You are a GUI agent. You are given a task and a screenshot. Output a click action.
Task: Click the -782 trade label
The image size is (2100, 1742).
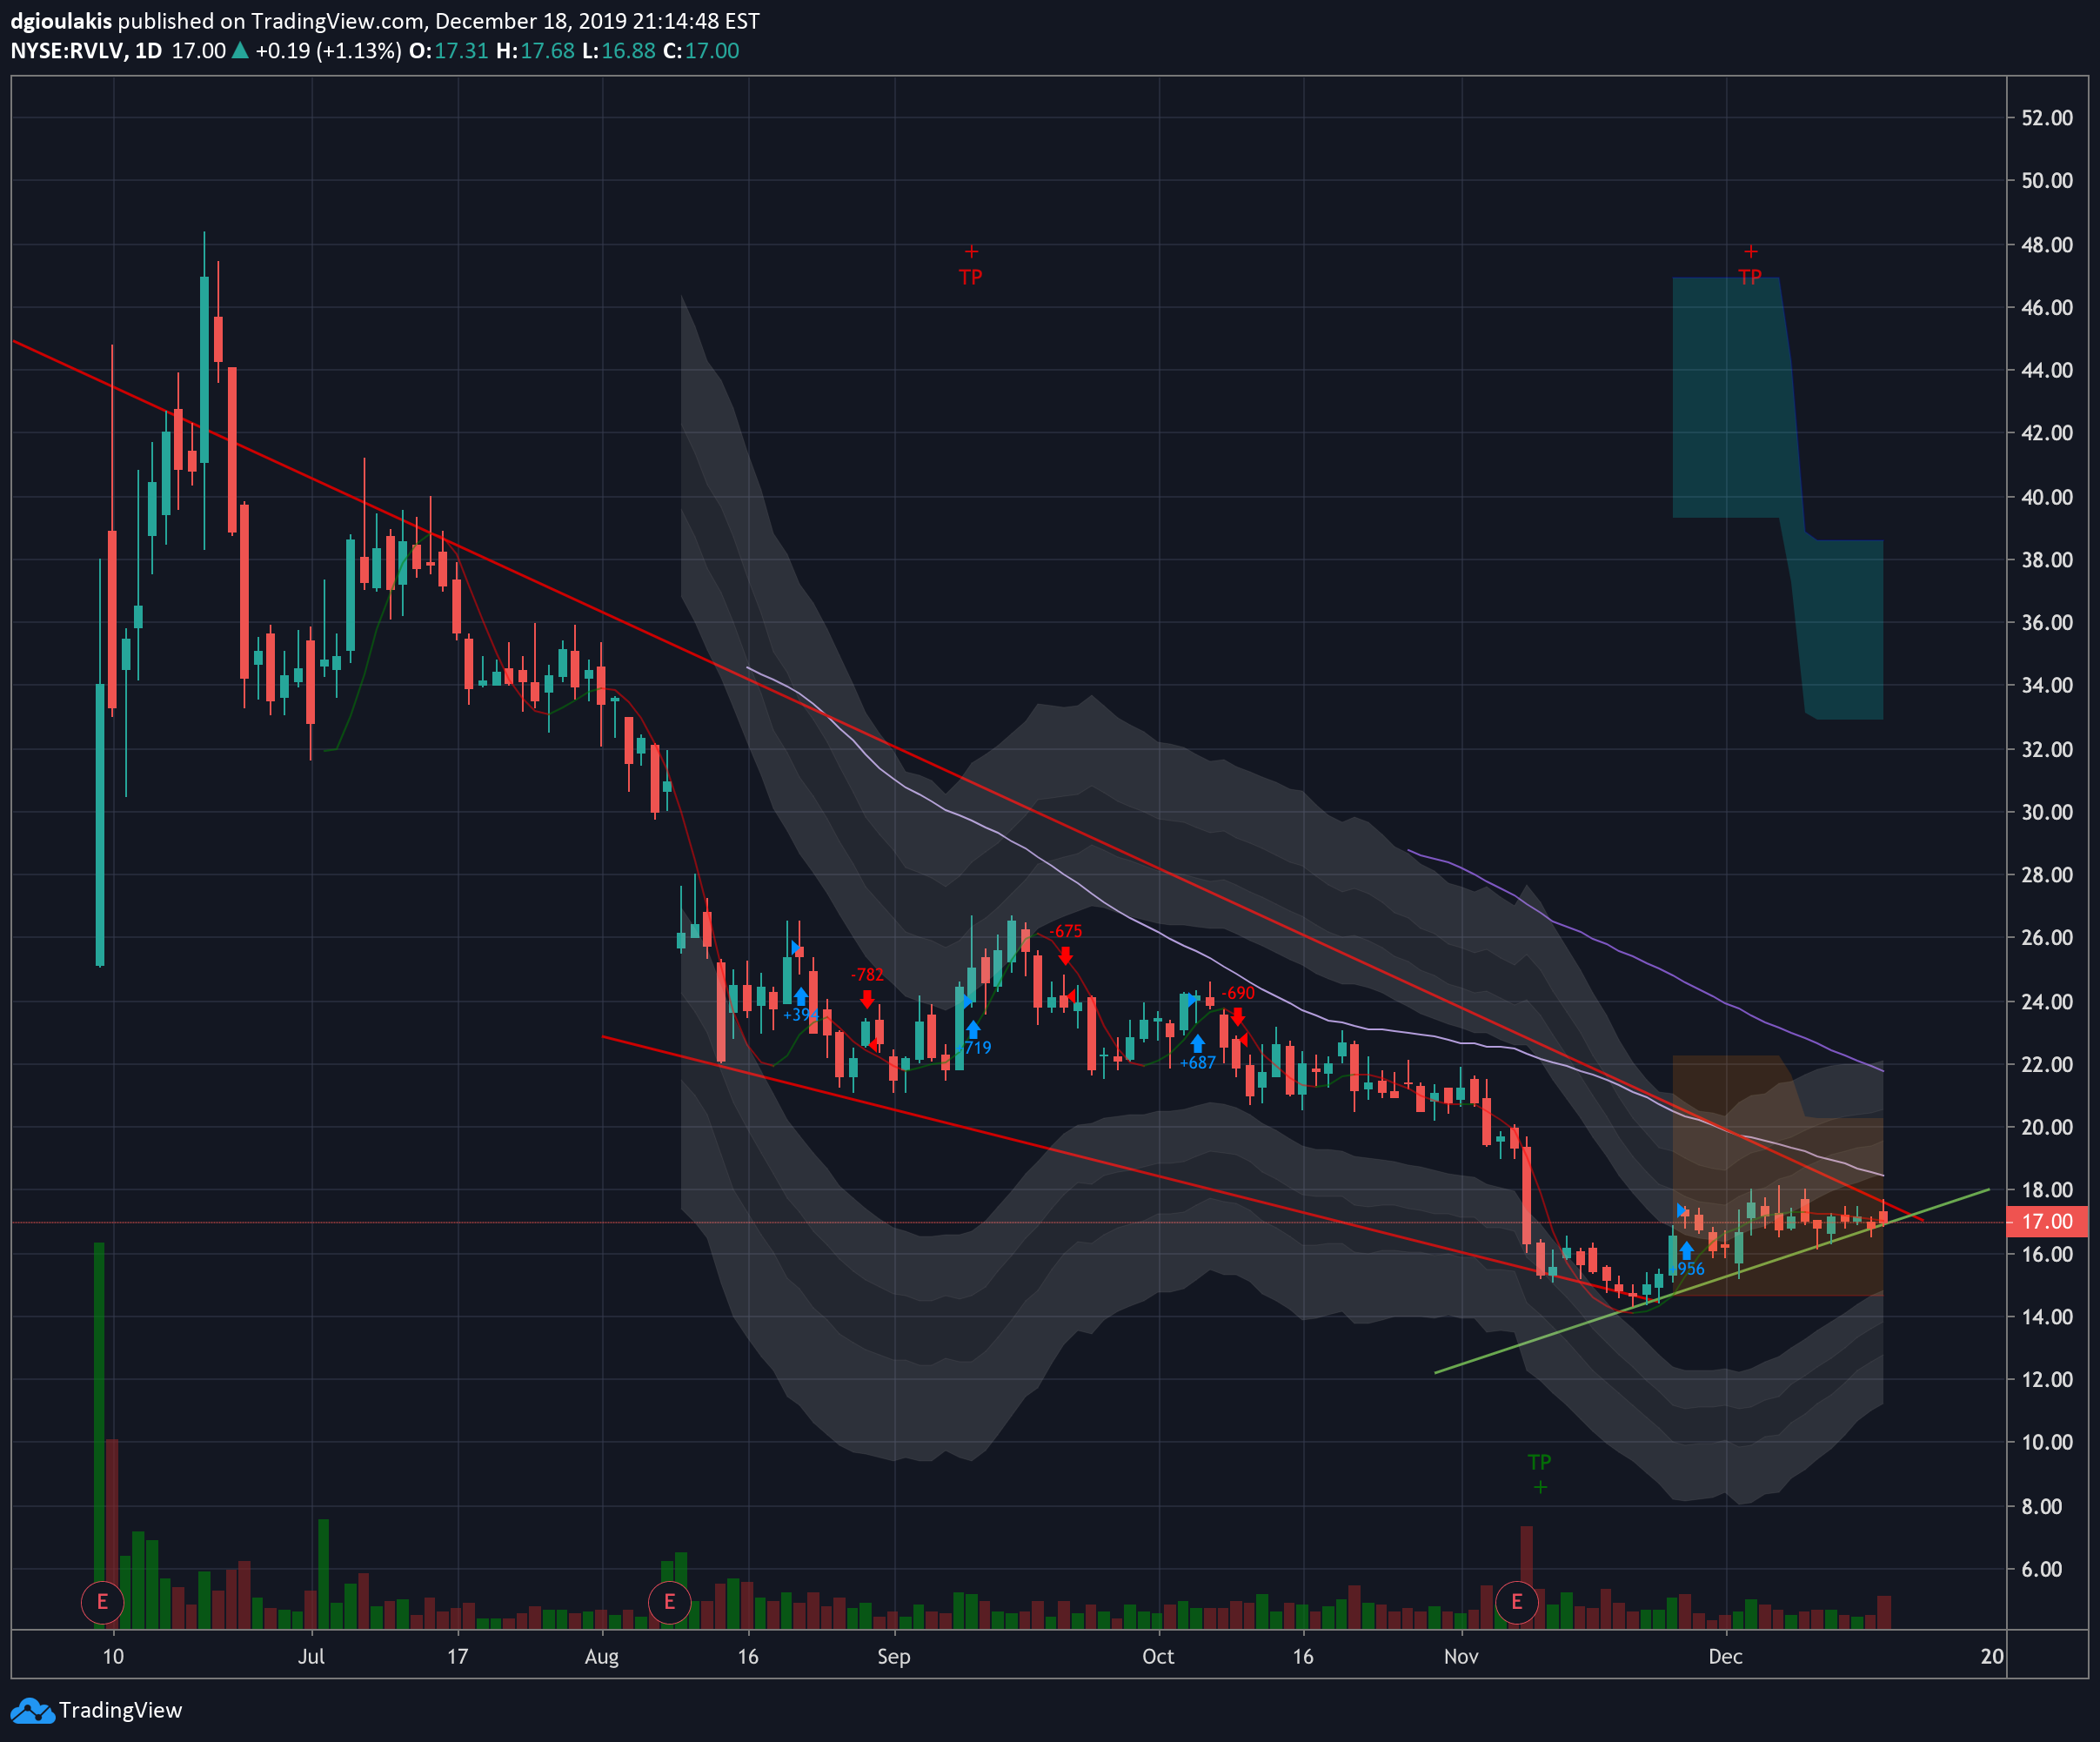(x=867, y=974)
